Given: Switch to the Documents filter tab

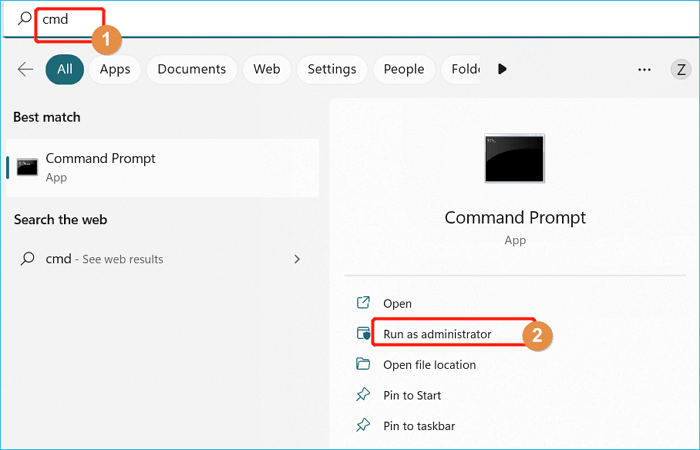Looking at the screenshot, I should (192, 69).
